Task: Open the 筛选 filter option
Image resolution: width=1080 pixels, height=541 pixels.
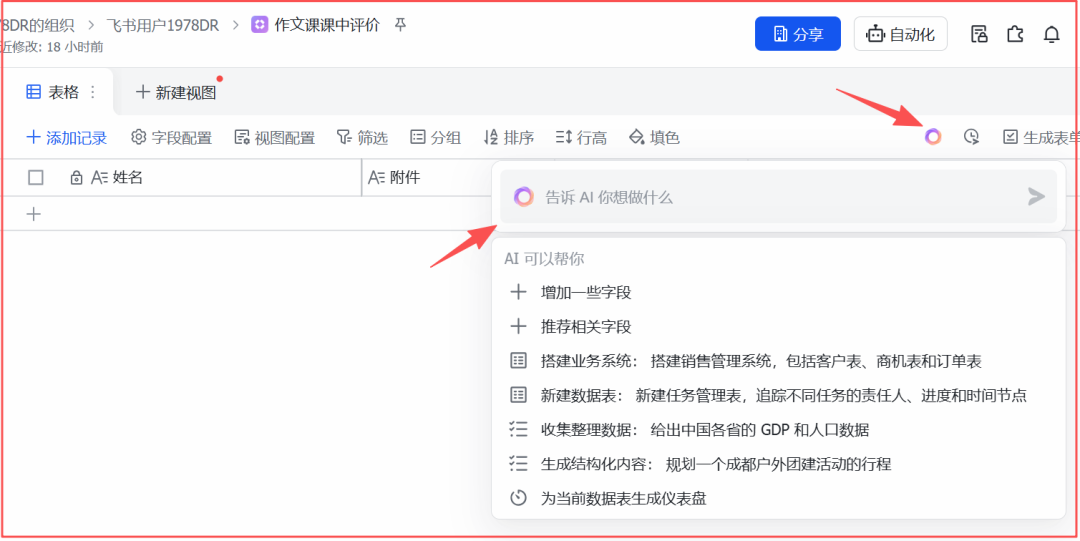Action: click(362, 138)
